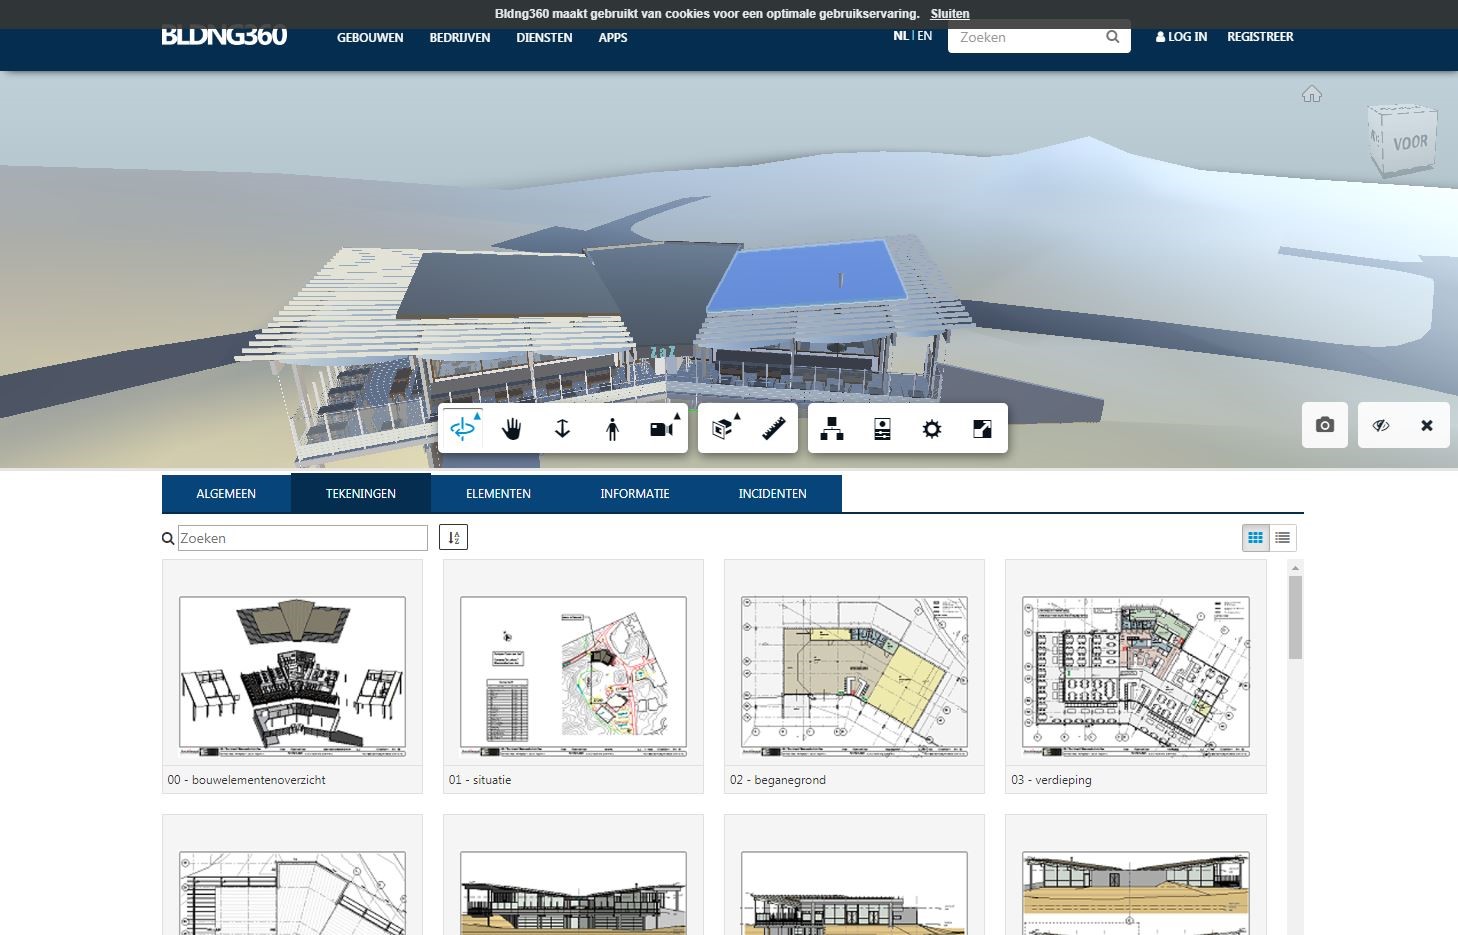The height and width of the screenshot is (935, 1458).
Task: Activate First Person walk tool
Action: 612,429
